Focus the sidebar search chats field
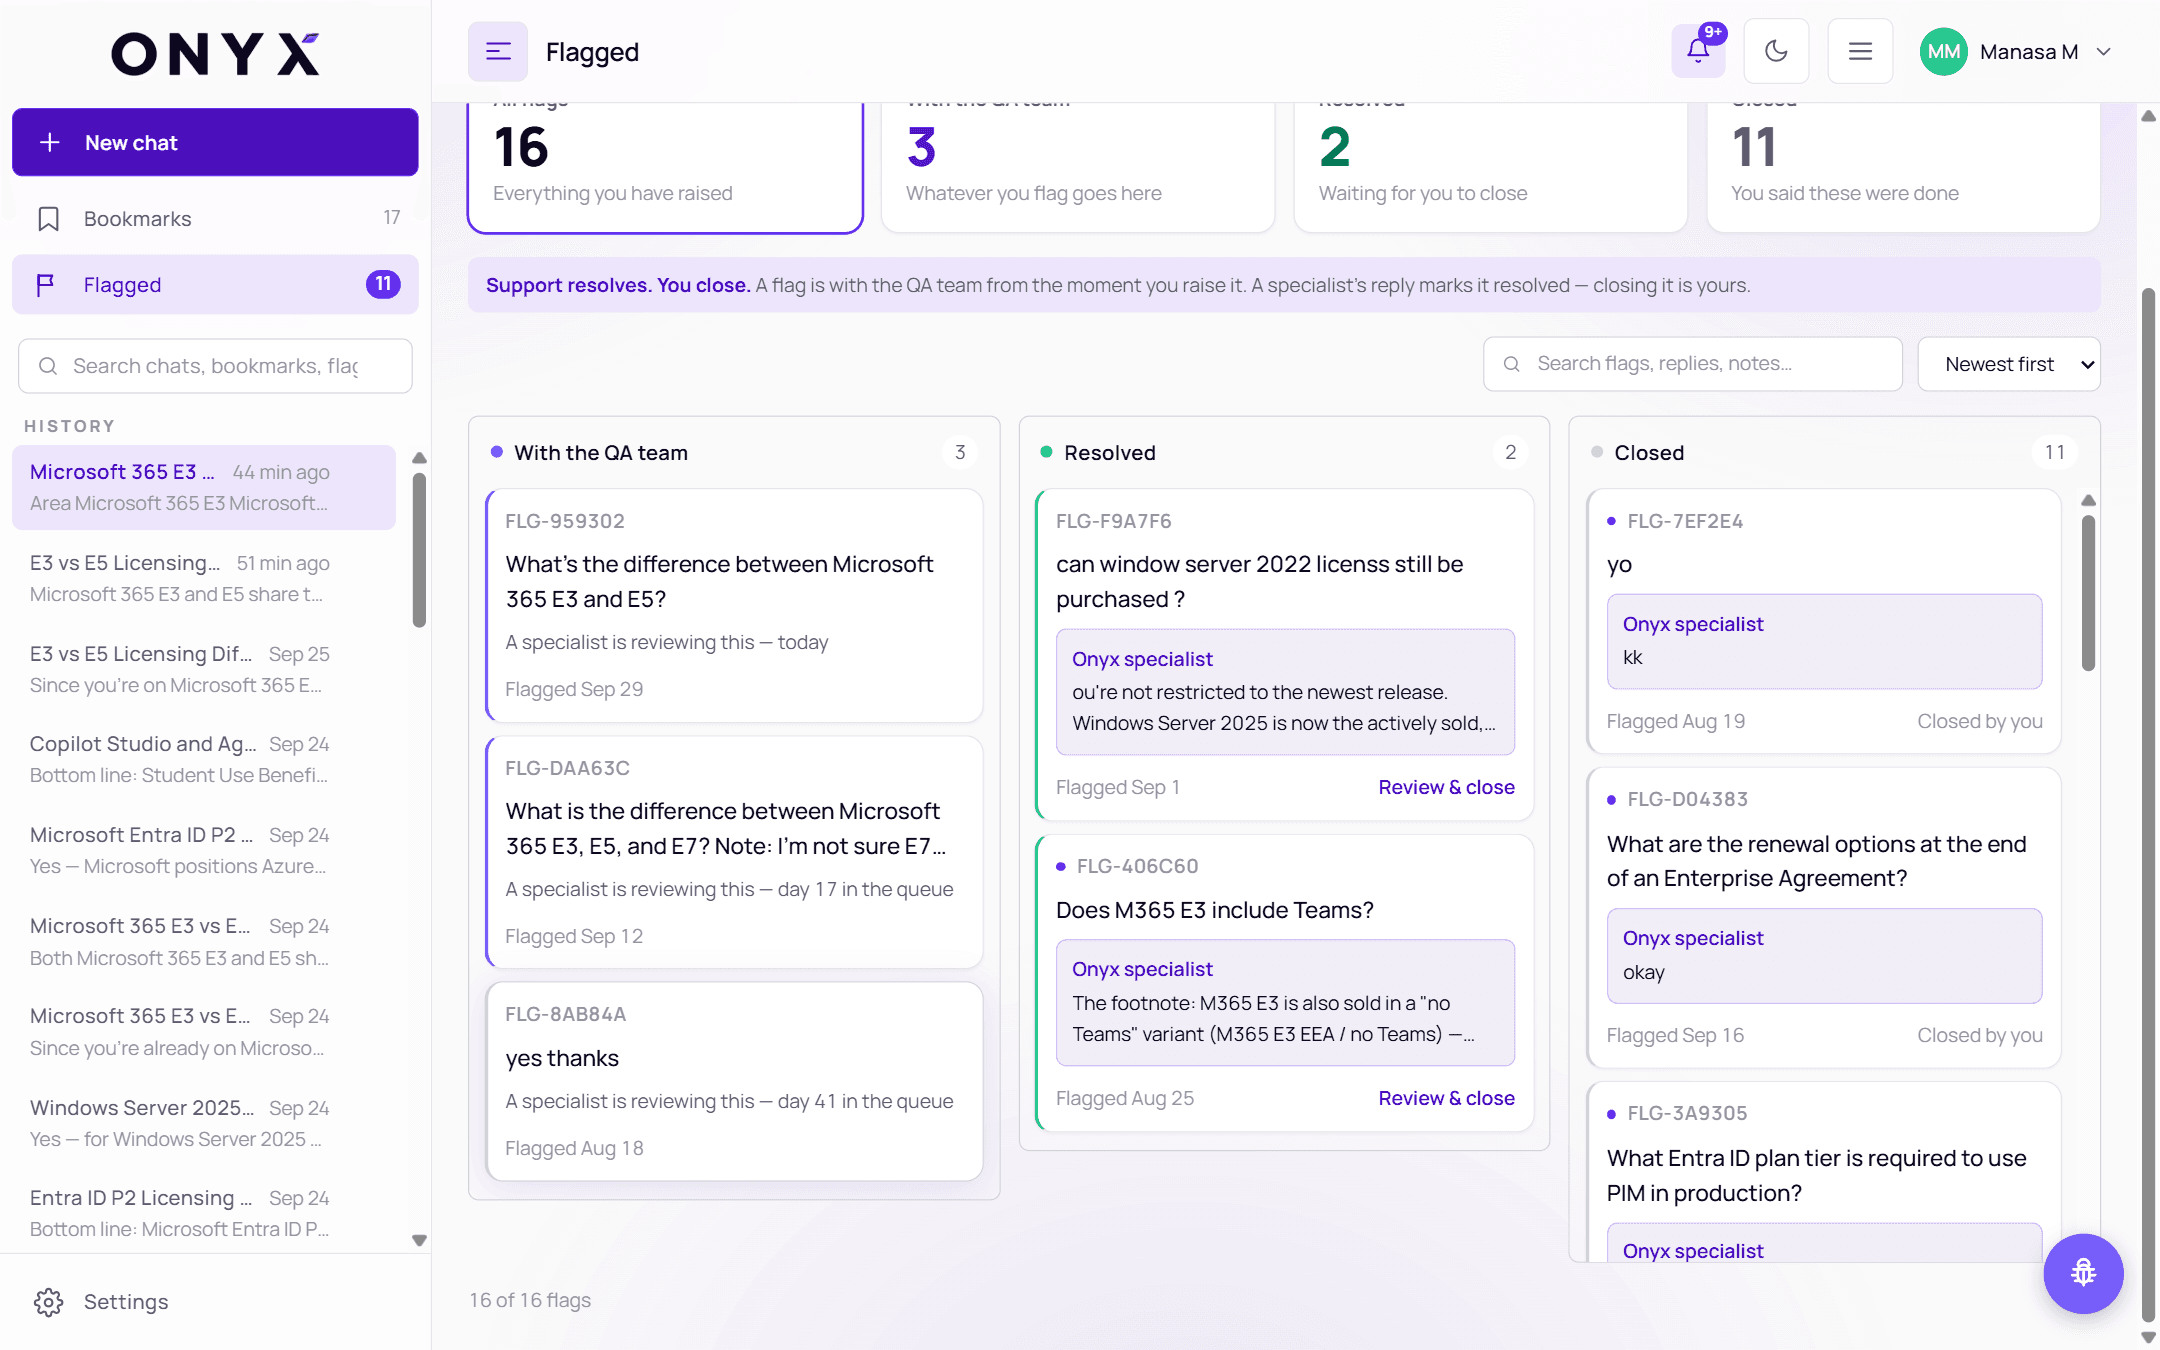 [x=215, y=366]
